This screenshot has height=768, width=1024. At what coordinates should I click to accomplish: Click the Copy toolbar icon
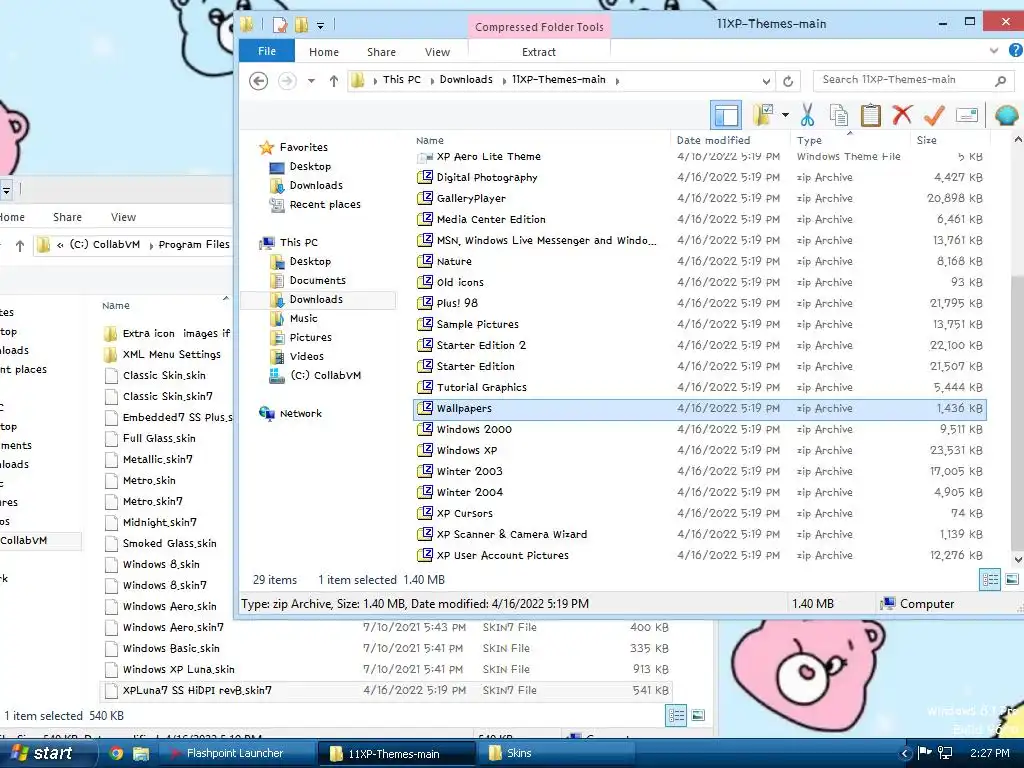pos(839,116)
